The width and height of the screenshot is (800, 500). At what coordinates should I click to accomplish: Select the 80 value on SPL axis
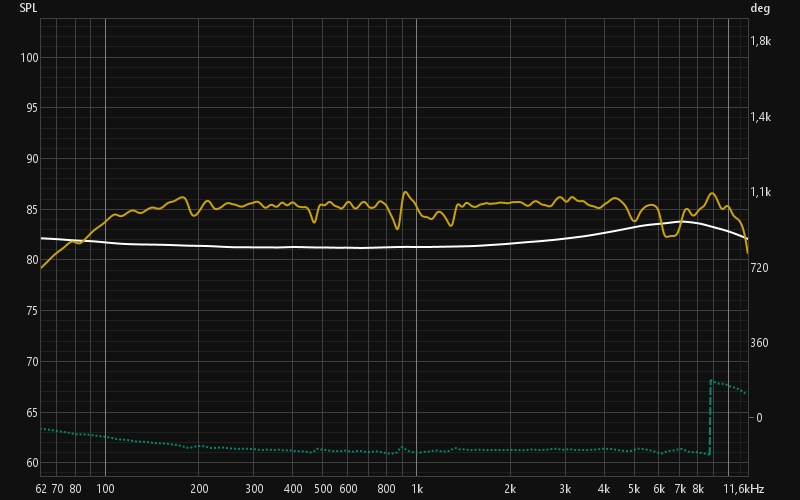coord(32,260)
